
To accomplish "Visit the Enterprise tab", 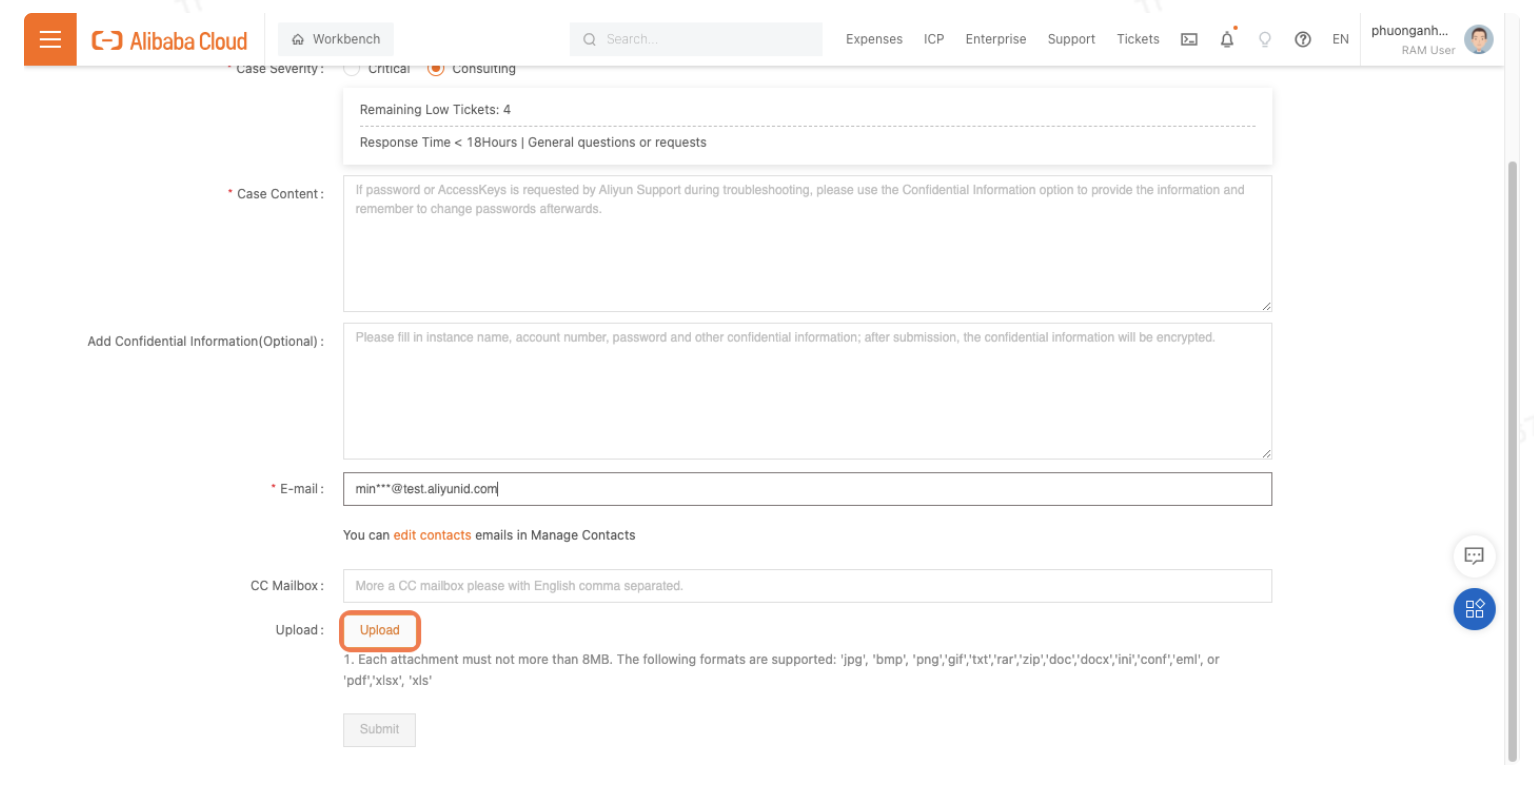I will (x=995, y=39).
